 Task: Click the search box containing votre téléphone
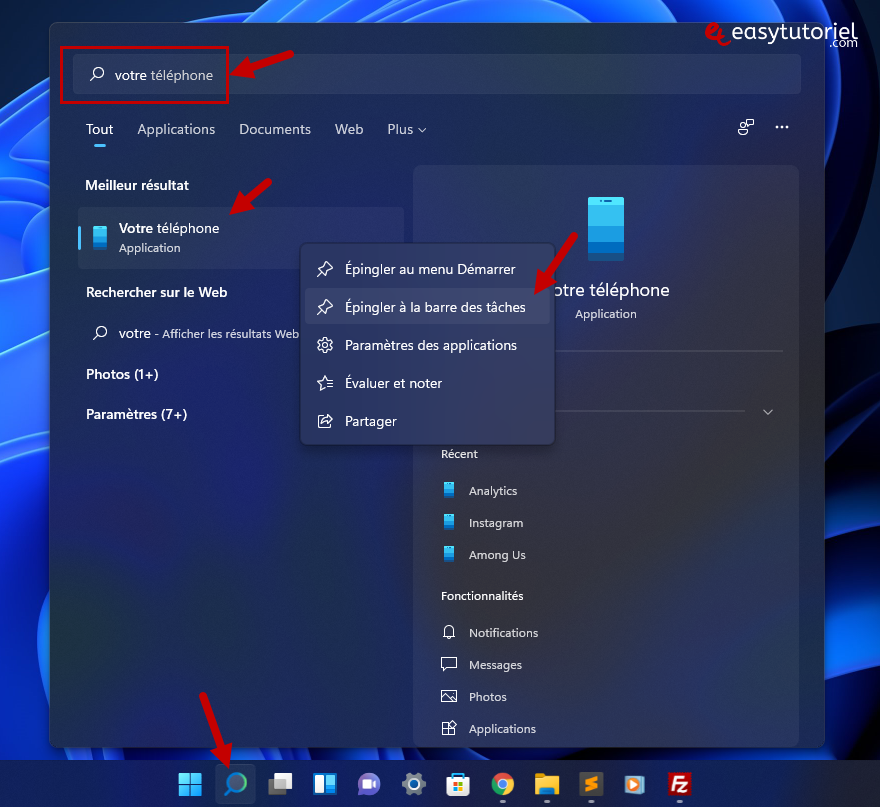click(437, 74)
